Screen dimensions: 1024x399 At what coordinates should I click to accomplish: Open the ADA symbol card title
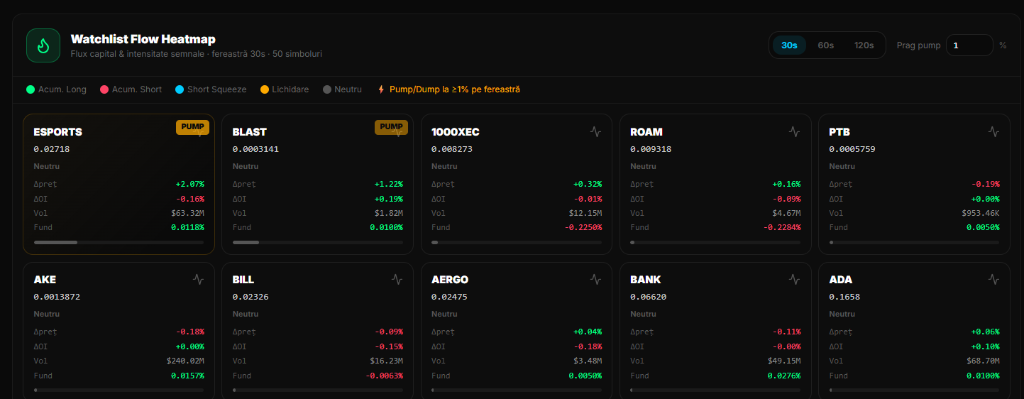840,279
